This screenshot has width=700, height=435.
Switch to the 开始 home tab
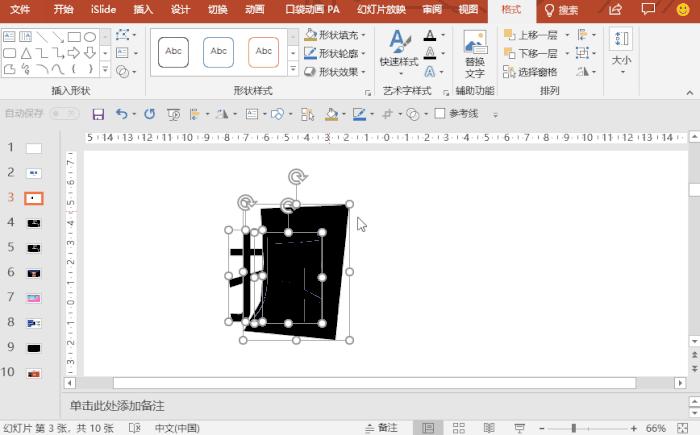point(63,9)
